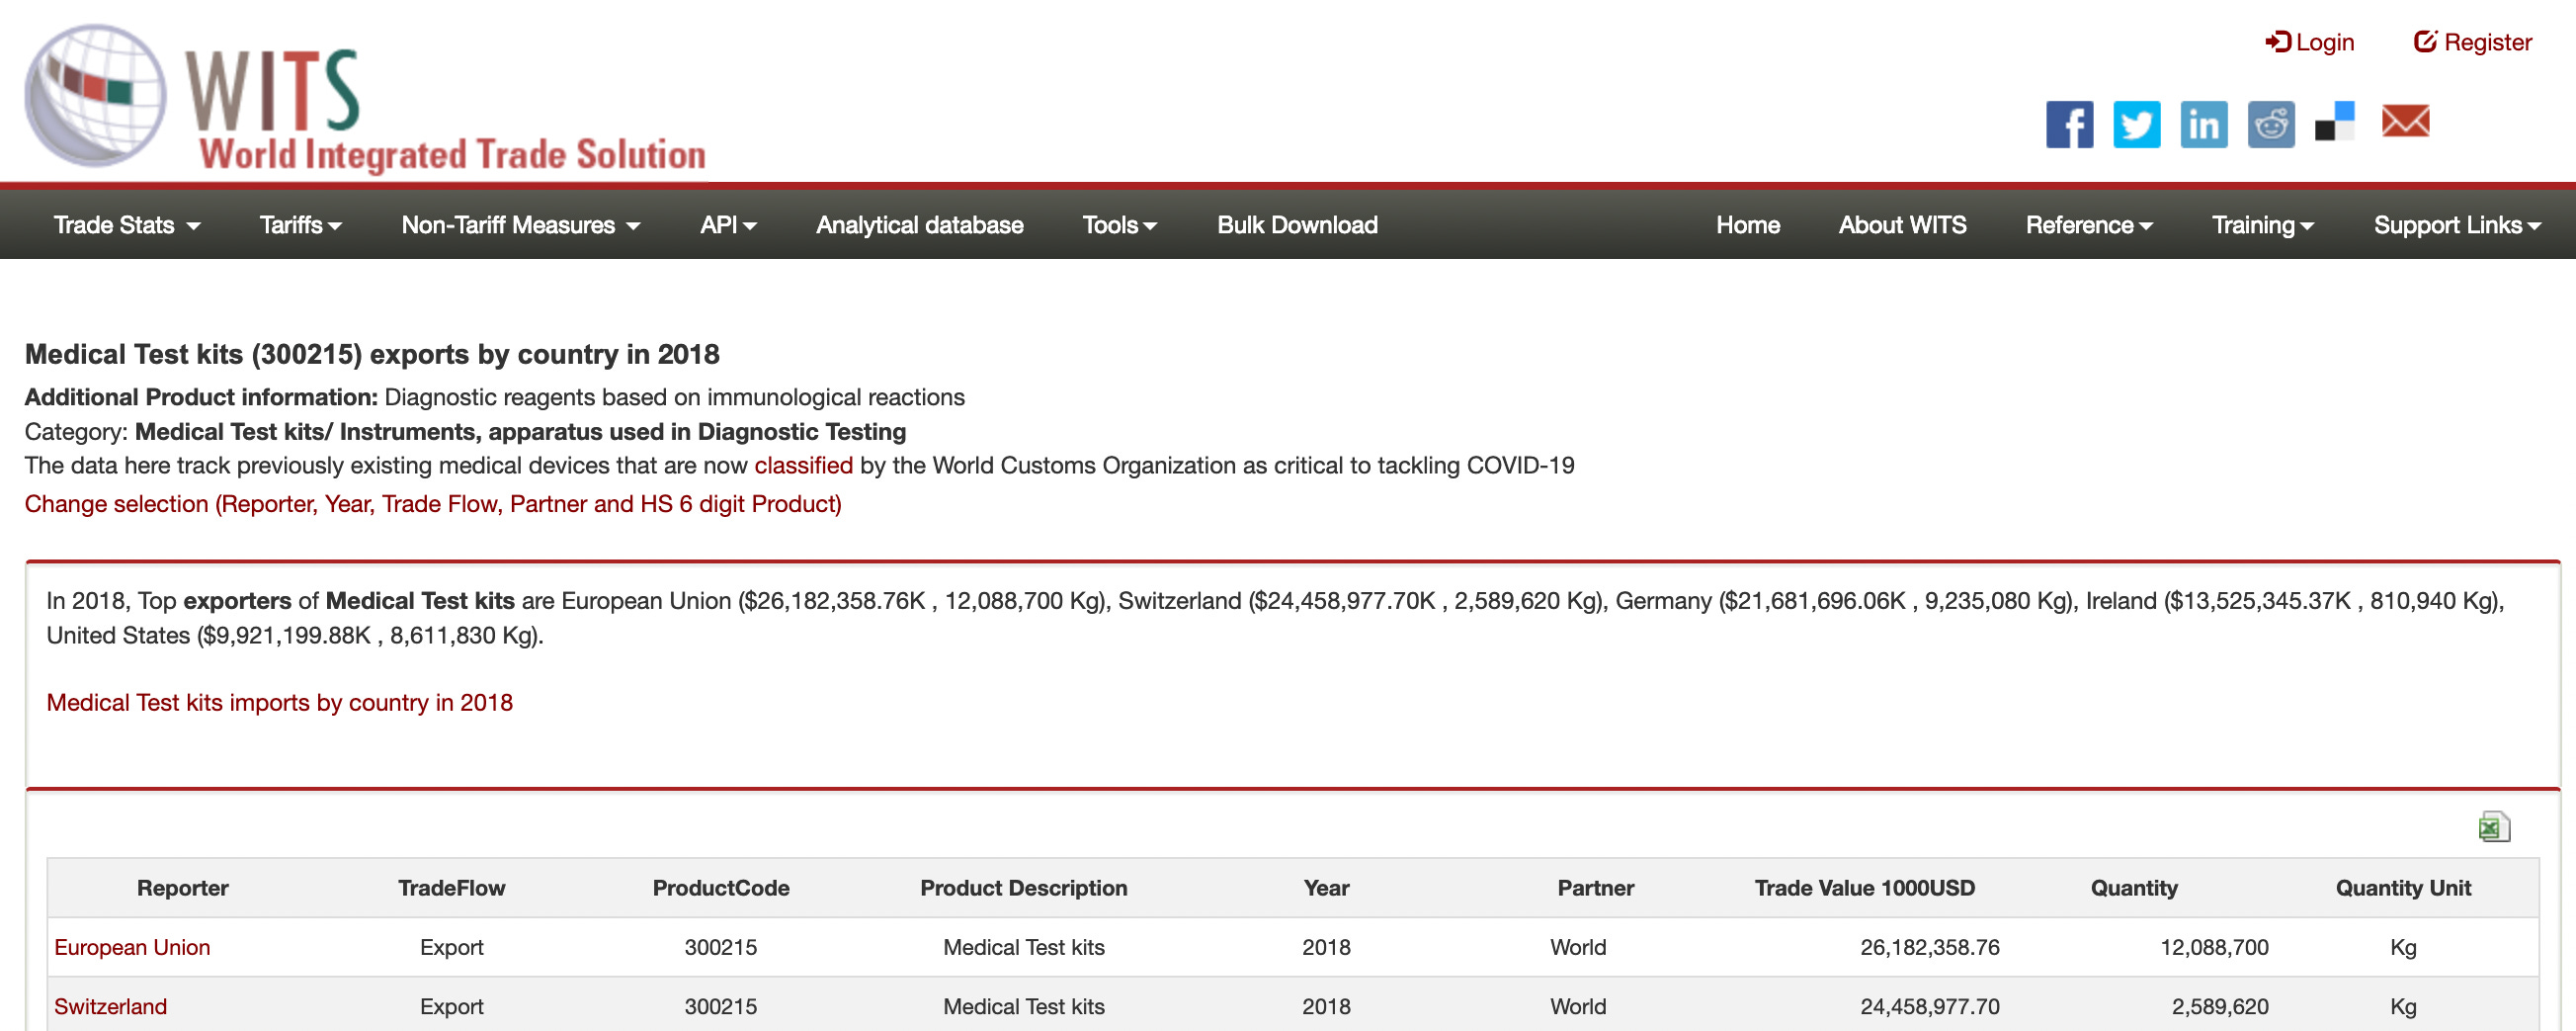
Task: Select the quantity 2,589,620 cell
Action: 2219,1006
